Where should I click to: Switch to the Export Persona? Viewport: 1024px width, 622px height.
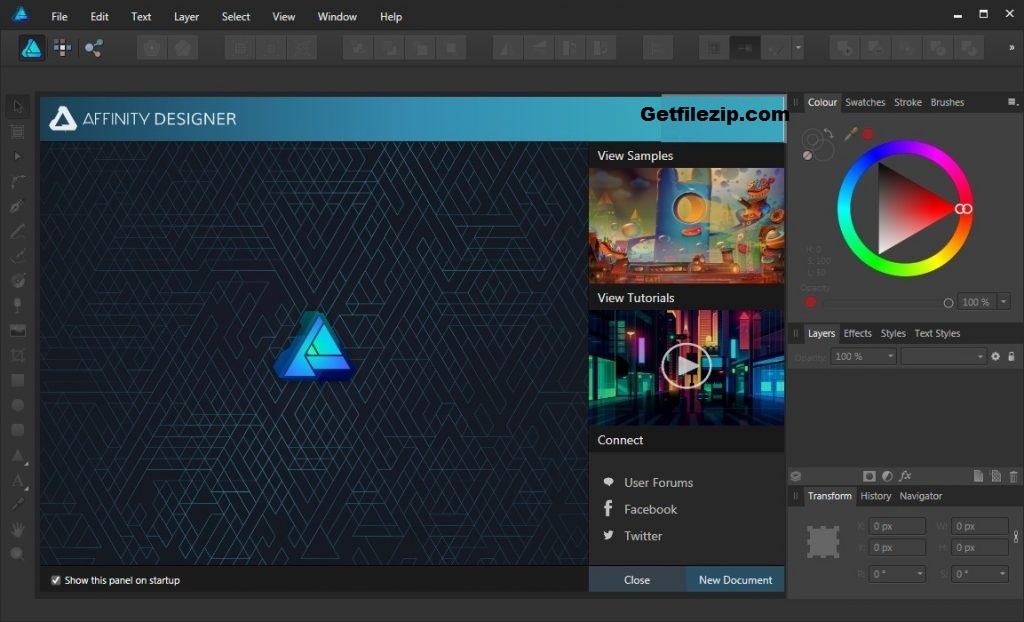tap(95, 47)
